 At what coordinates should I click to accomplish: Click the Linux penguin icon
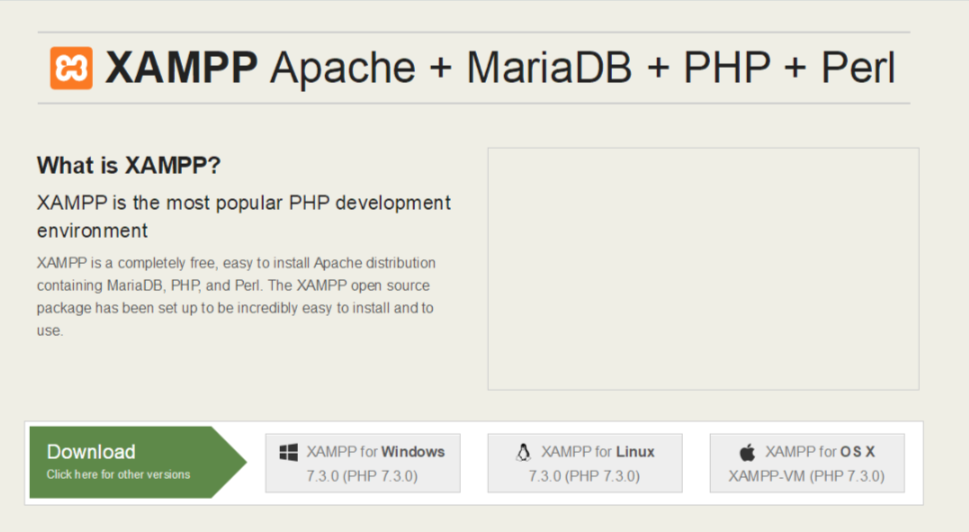coord(523,452)
